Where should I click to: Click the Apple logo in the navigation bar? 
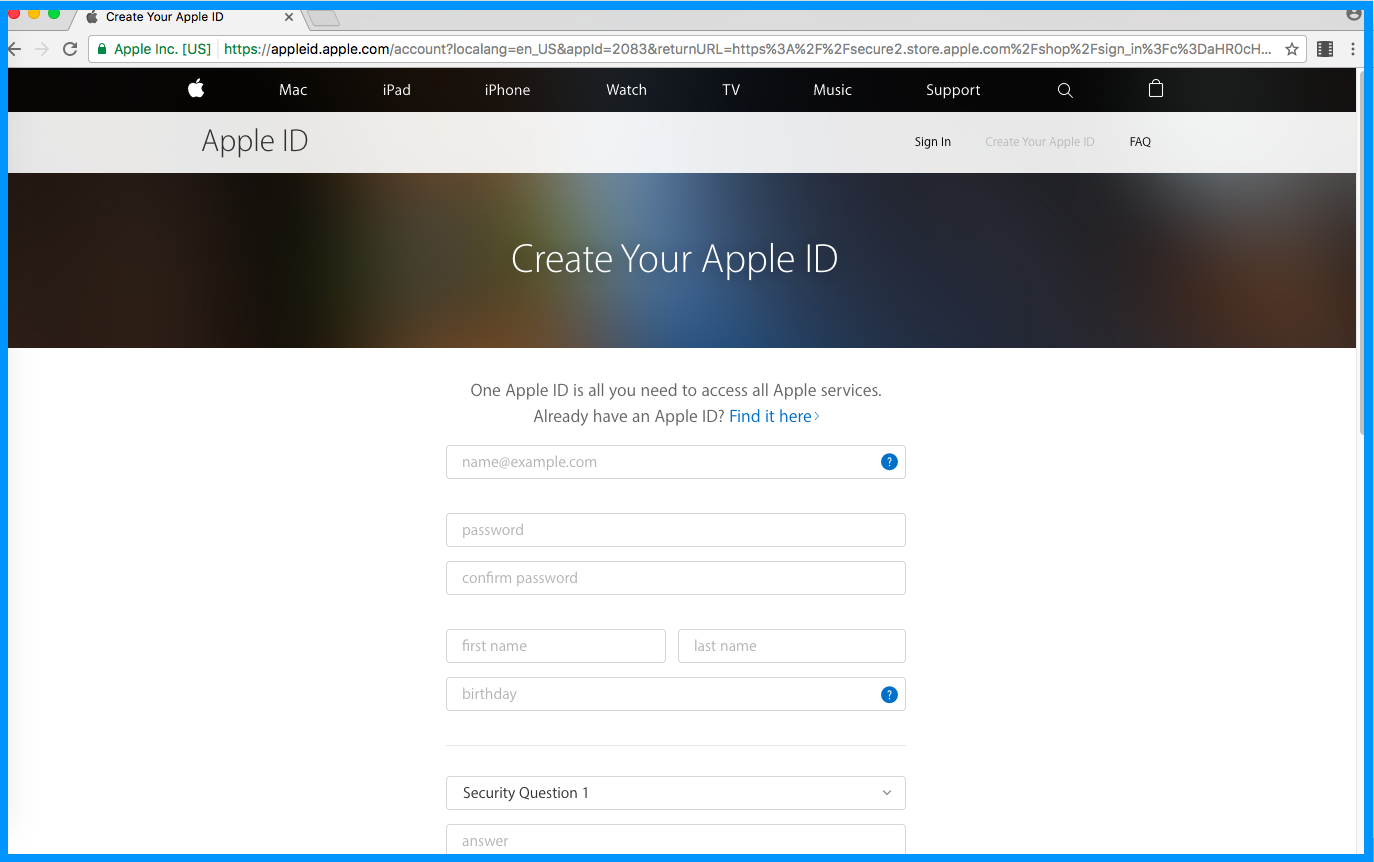point(196,89)
